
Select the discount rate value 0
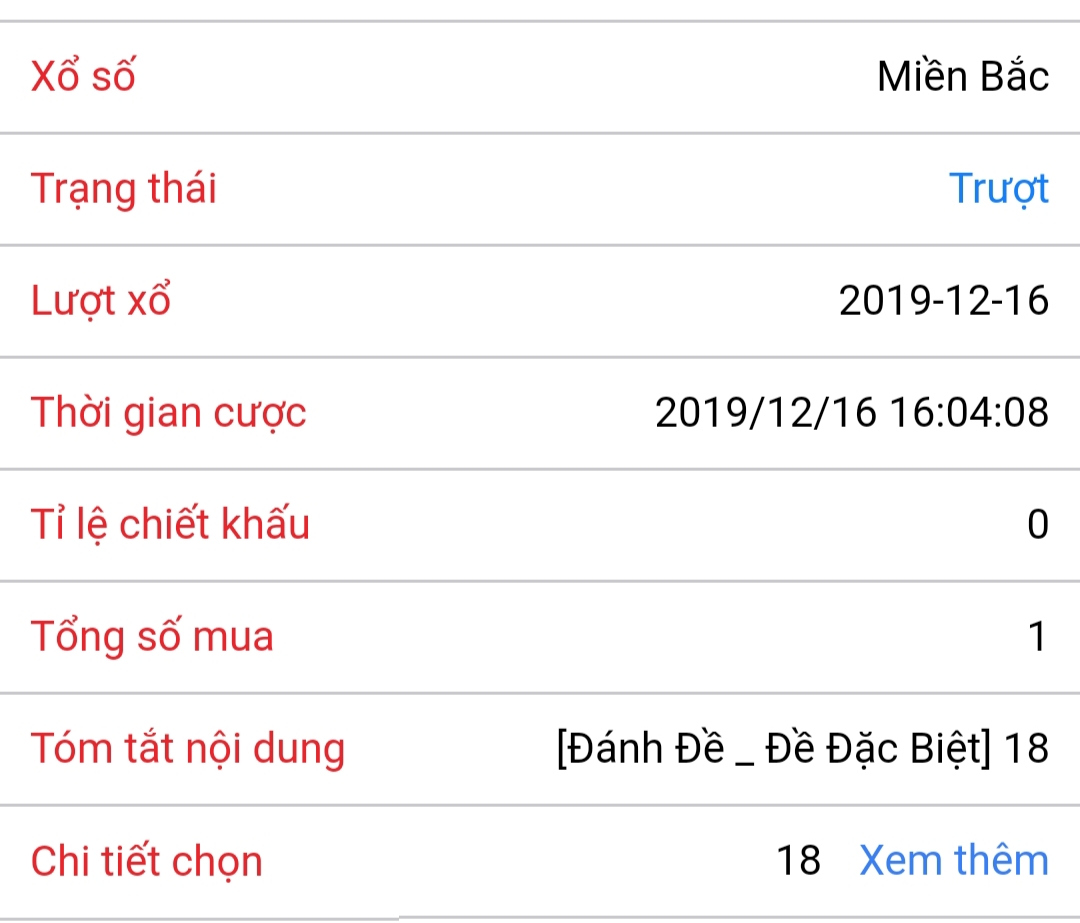coord(1038,524)
